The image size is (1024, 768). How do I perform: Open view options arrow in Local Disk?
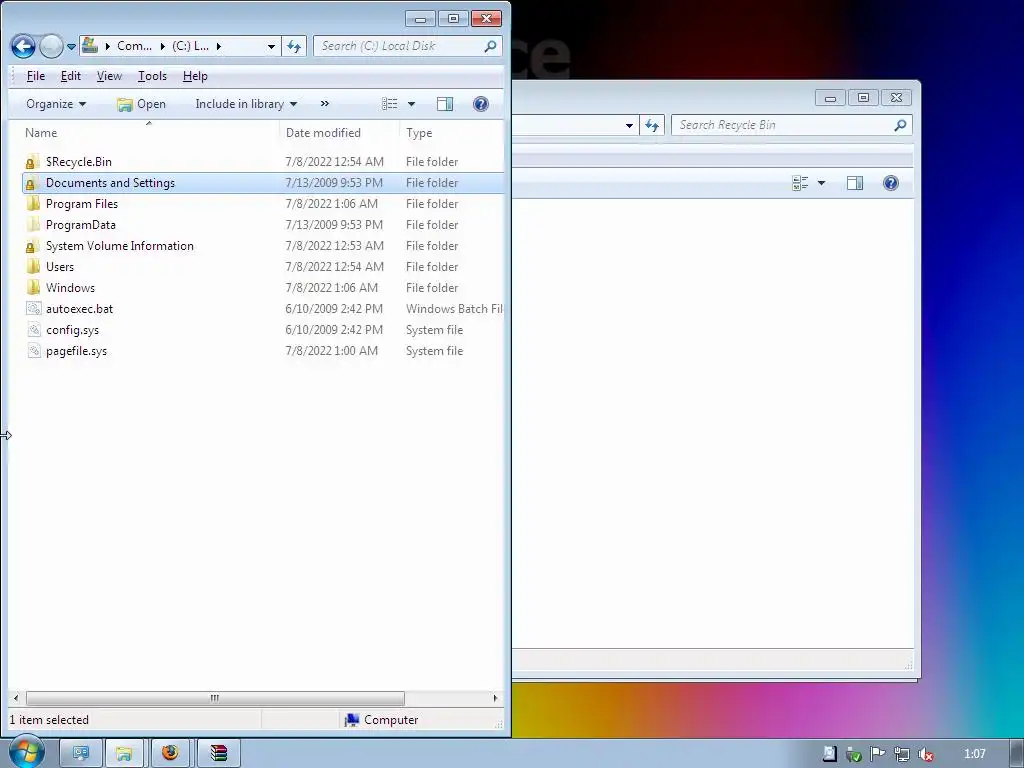click(x=411, y=104)
